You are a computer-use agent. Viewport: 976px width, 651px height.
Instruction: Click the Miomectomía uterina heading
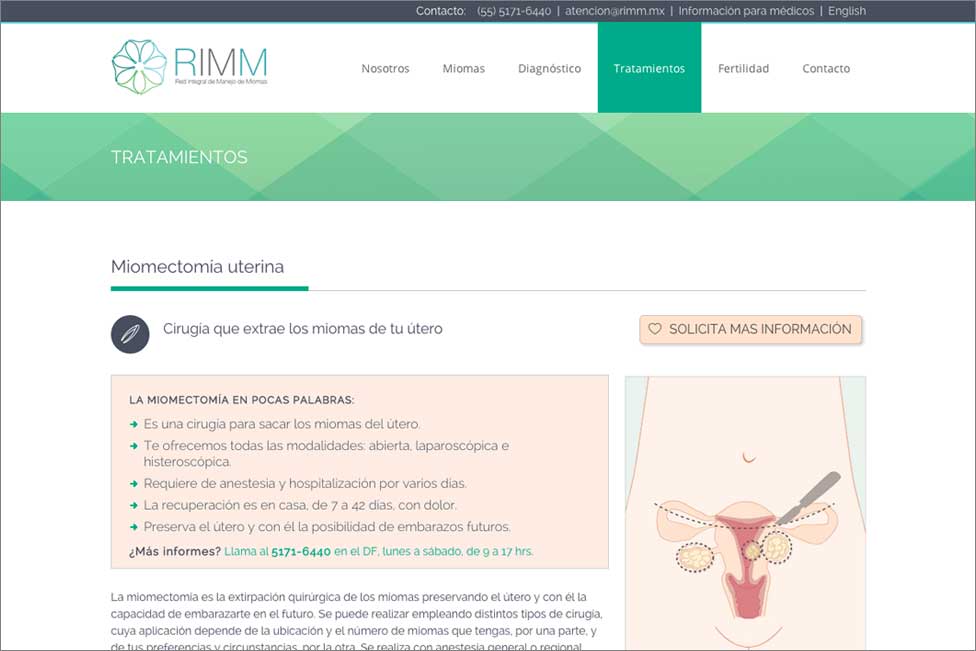pyautogui.click(x=197, y=267)
